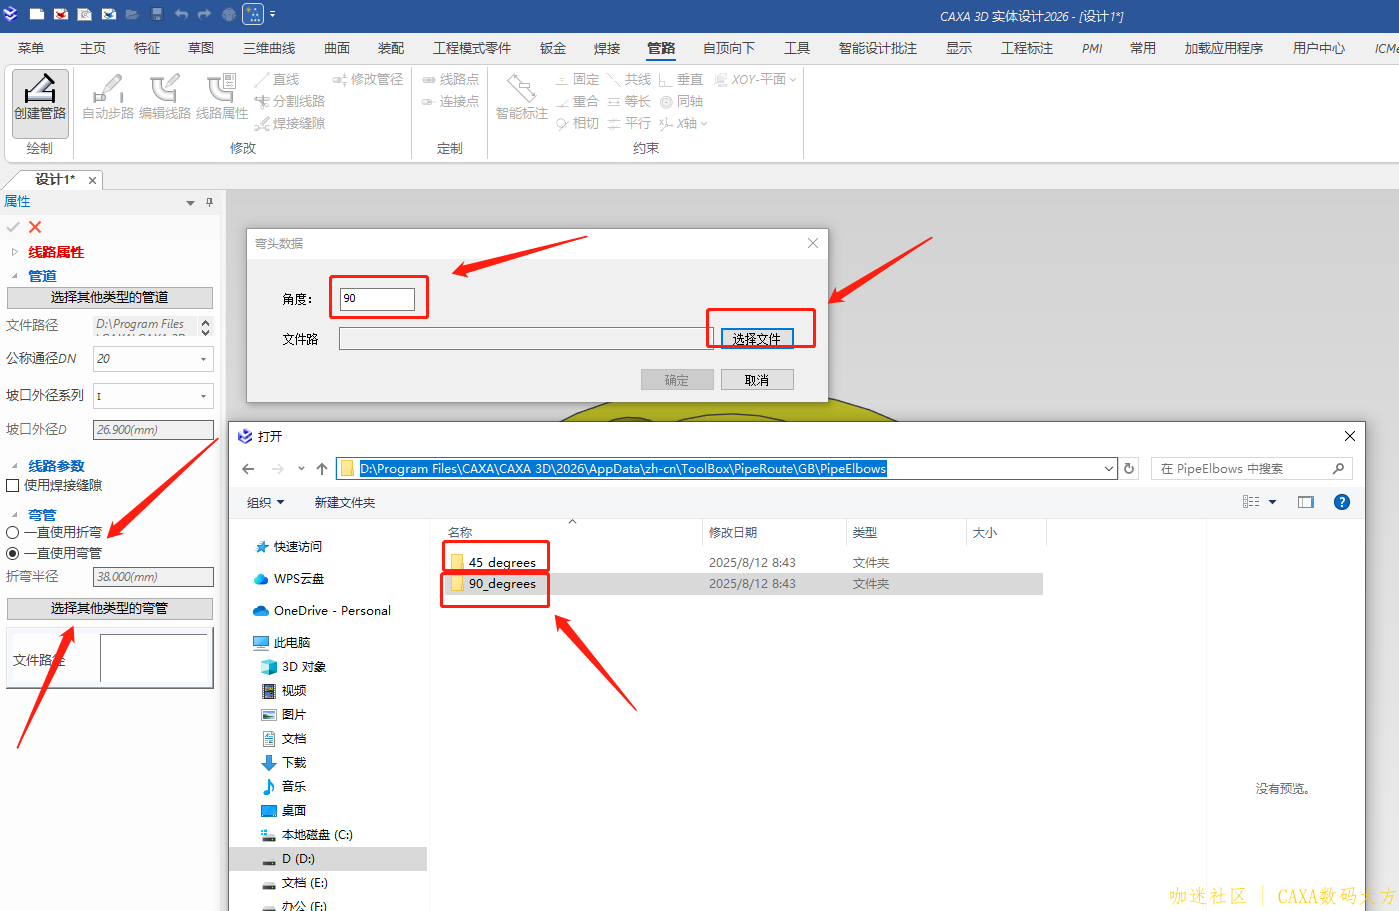Image resolution: width=1399 pixels, height=911 pixels.
Task: Toggle the preview pane in the 打开 dialog
Action: click(x=1306, y=502)
